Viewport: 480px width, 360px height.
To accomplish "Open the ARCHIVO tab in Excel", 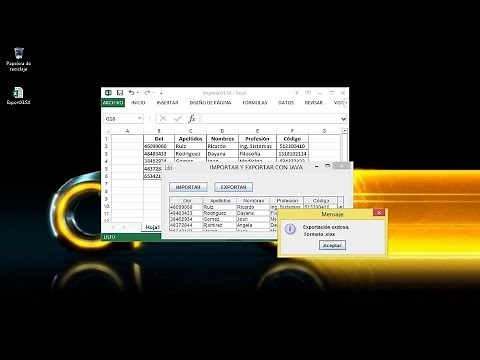I will pyautogui.click(x=113, y=103).
